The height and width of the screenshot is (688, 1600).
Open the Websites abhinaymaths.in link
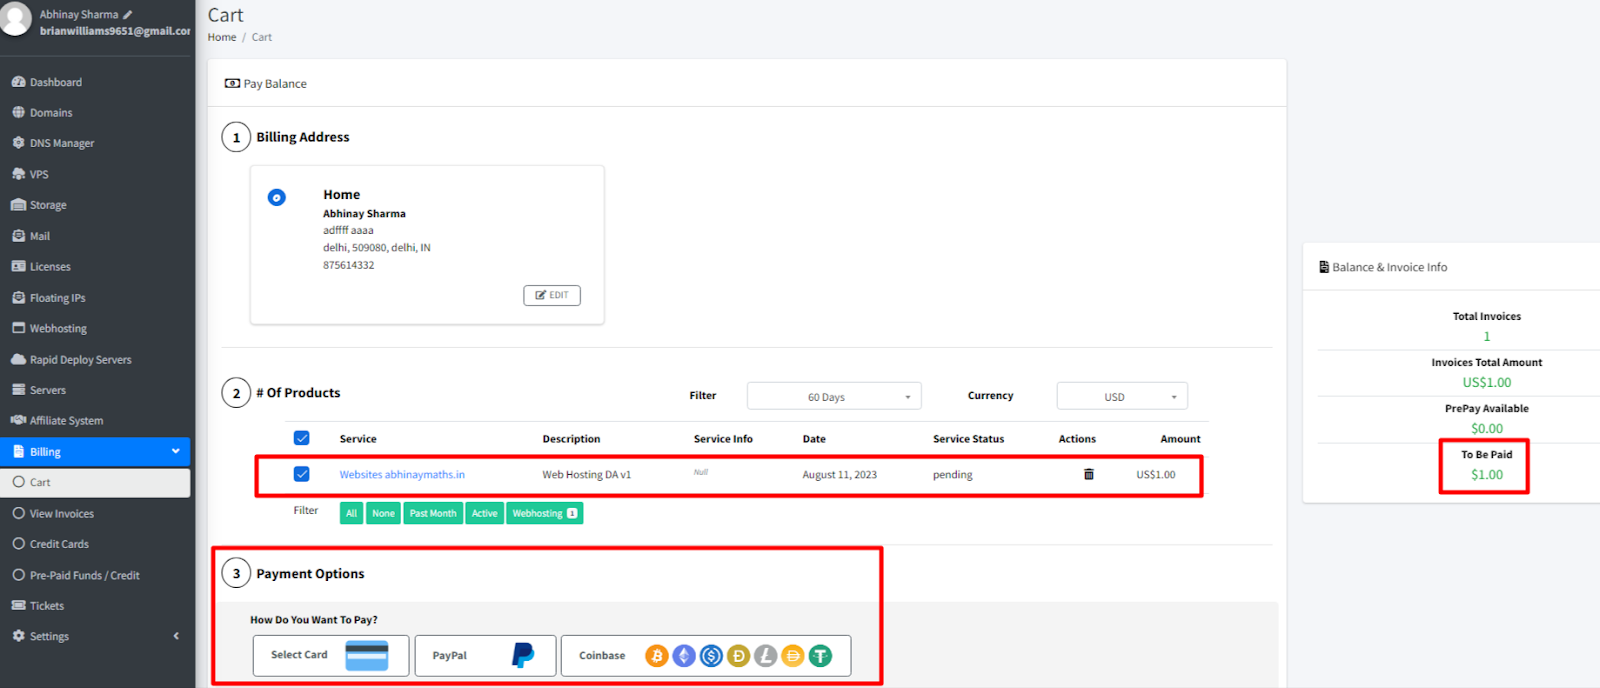point(401,475)
